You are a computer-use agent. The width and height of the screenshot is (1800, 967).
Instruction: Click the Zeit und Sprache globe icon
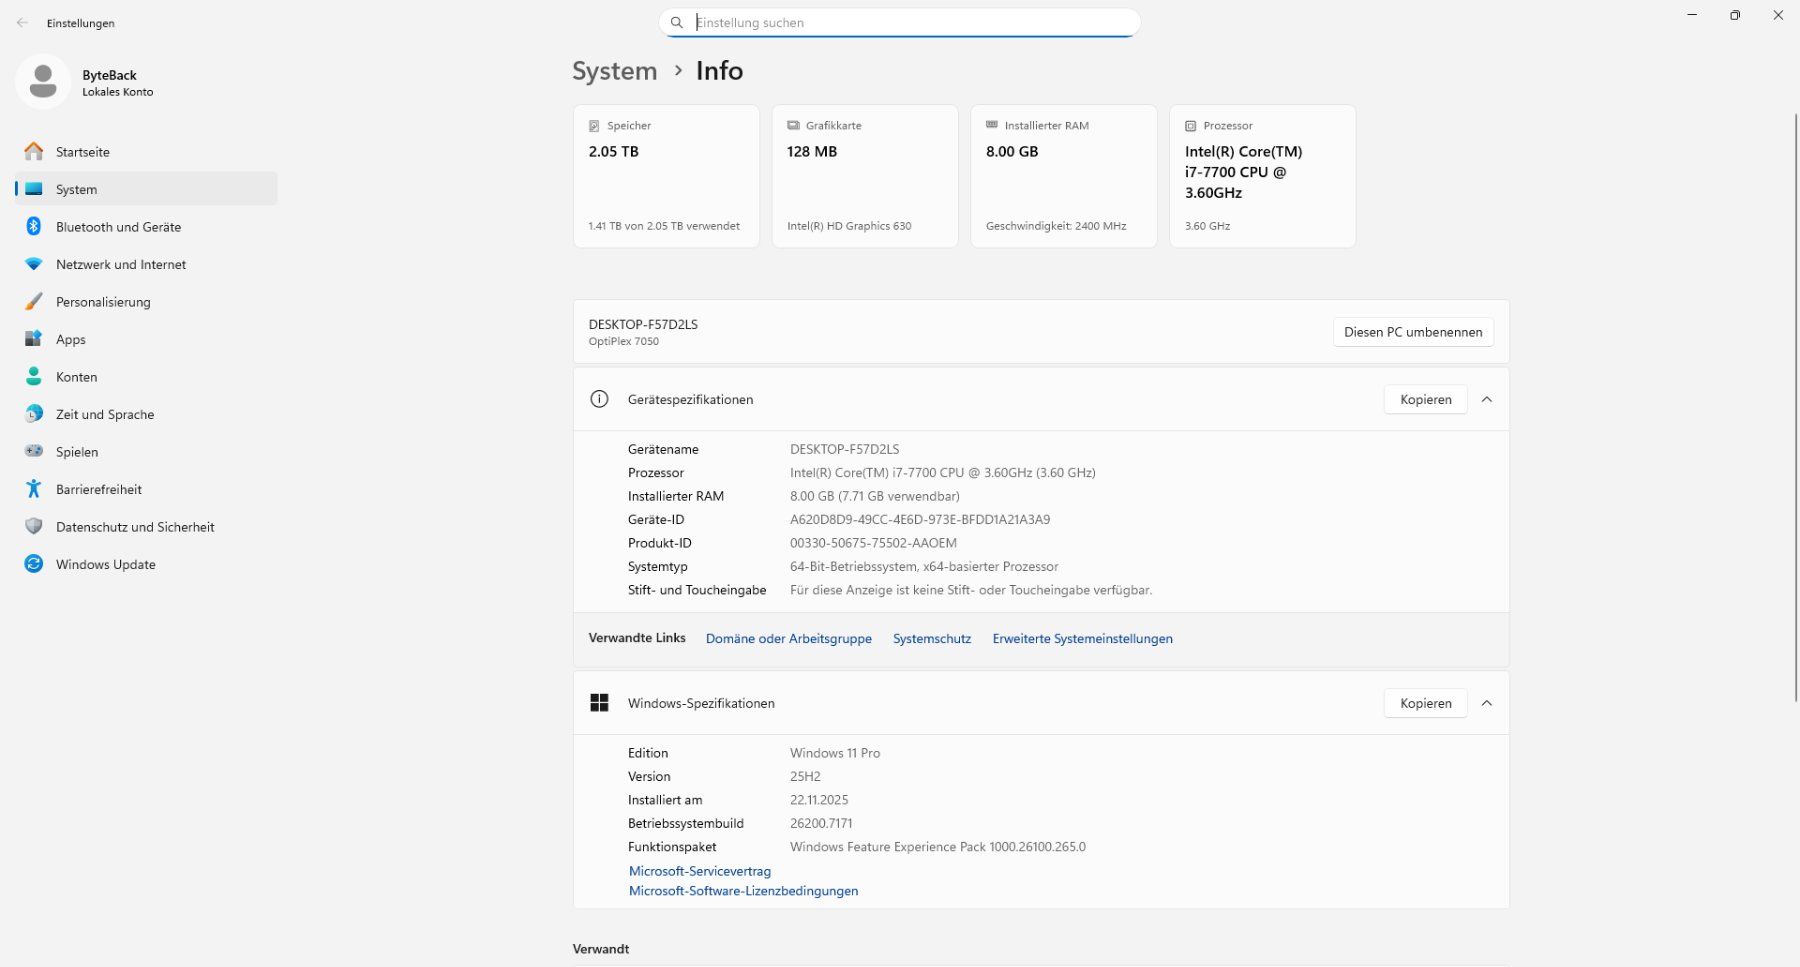(34, 414)
